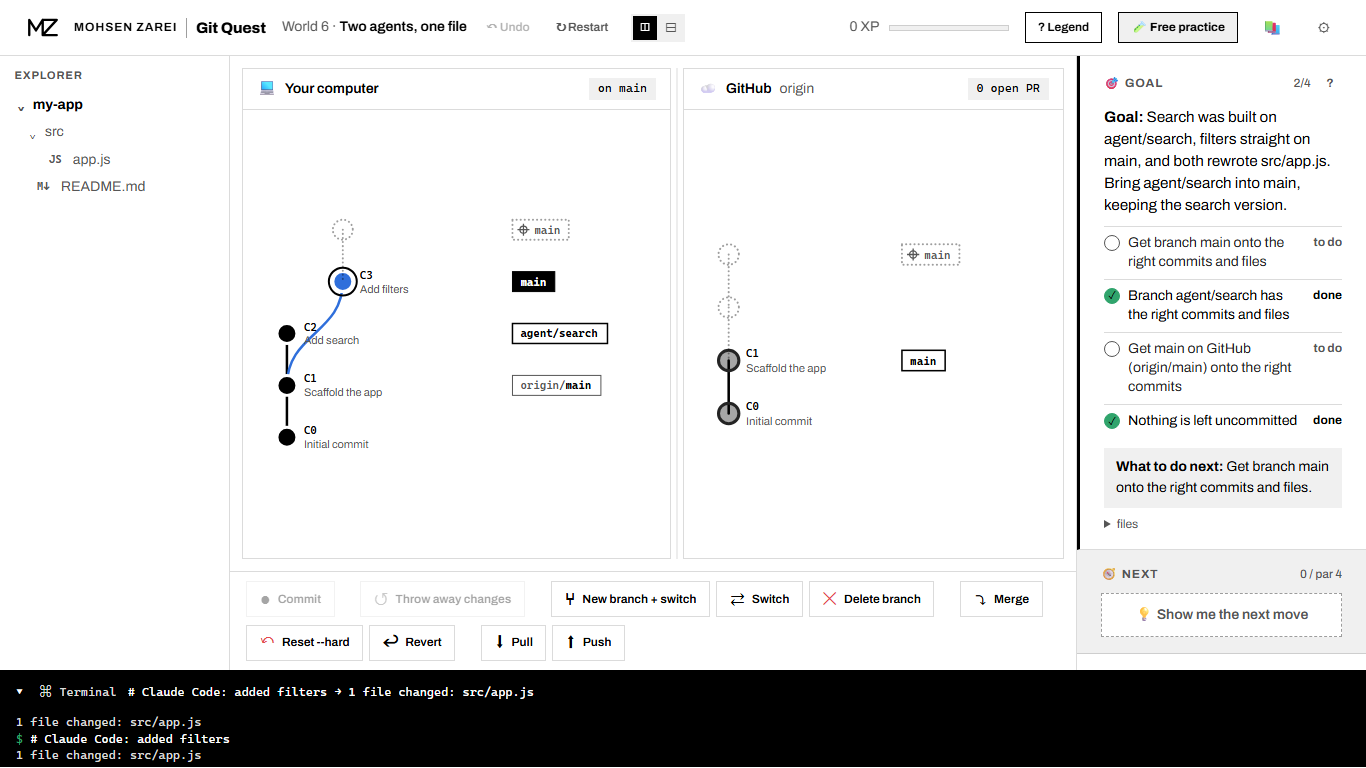Click the Switch branch button
Image resolution: width=1366 pixels, height=768 pixels.
coord(760,599)
